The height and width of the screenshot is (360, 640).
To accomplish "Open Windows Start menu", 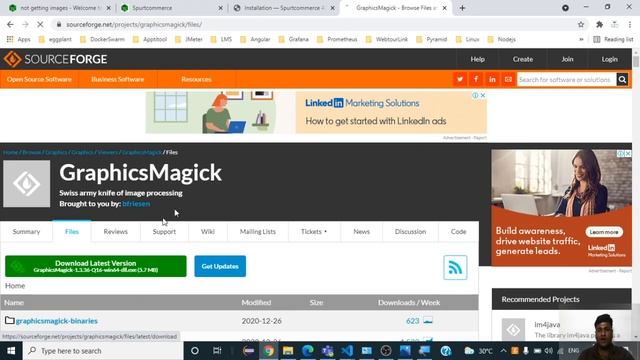I will pos(11,351).
